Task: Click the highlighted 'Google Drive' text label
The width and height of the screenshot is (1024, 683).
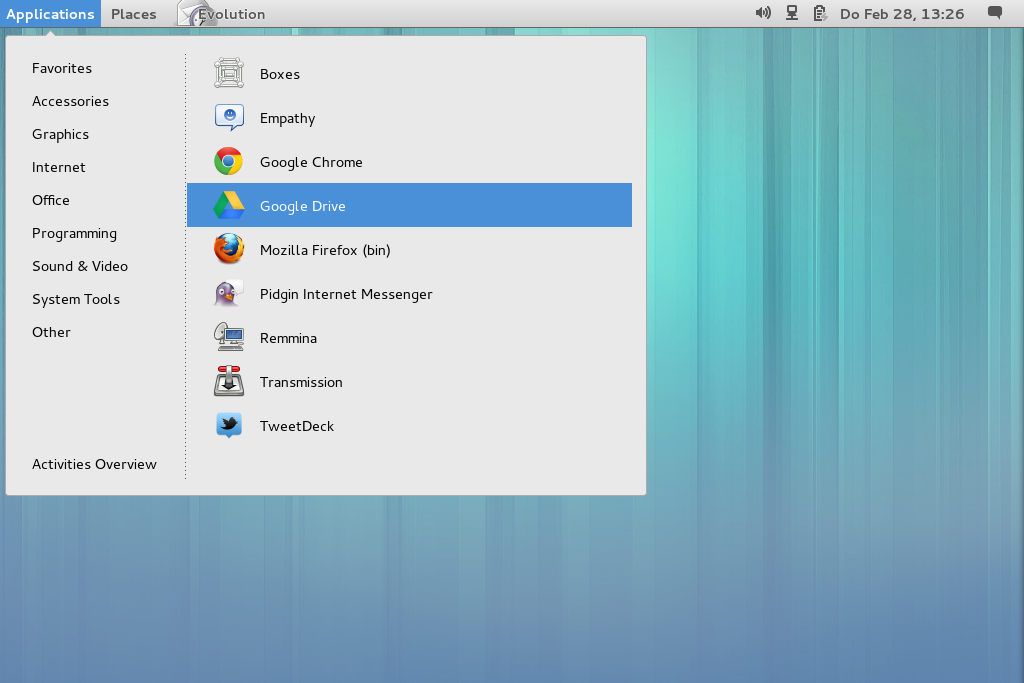Action: pos(302,206)
